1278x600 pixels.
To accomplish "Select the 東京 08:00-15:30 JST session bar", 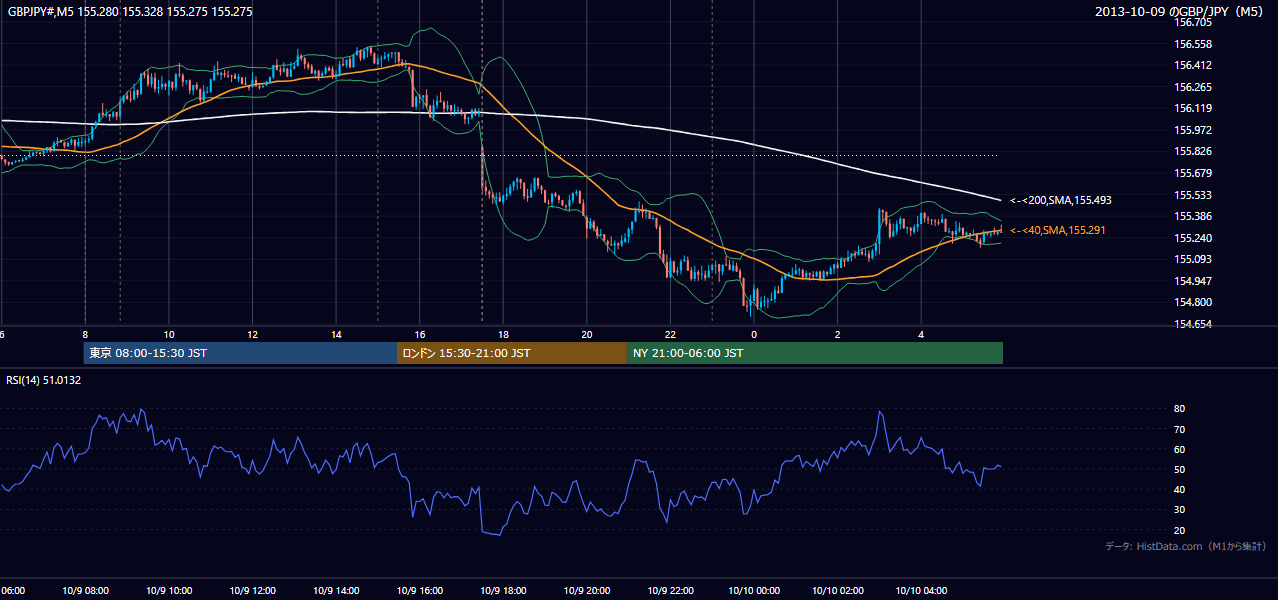I will pos(241,353).
